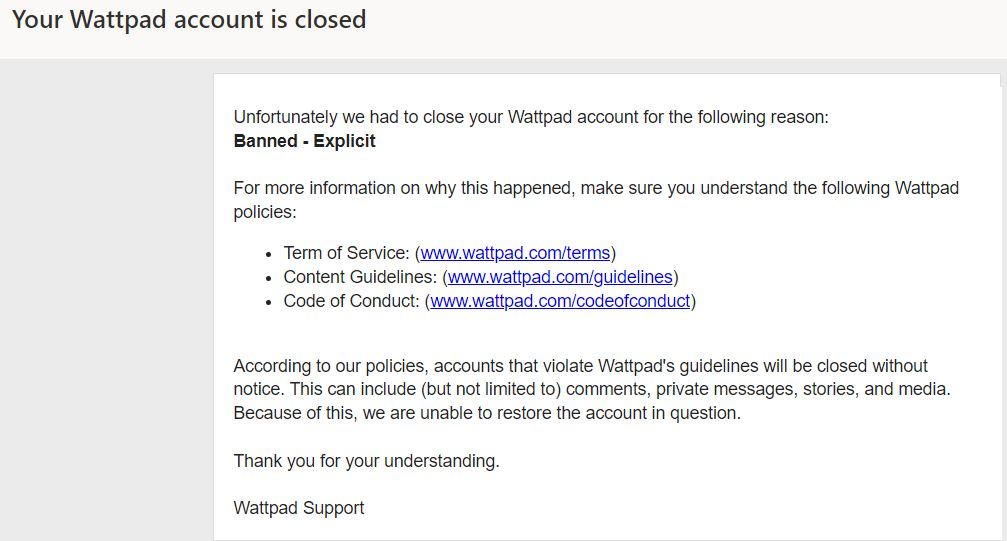This screenshot has width=1007, height=541.
Task: Click the bullet point before Term of Service
Action: 269,254
